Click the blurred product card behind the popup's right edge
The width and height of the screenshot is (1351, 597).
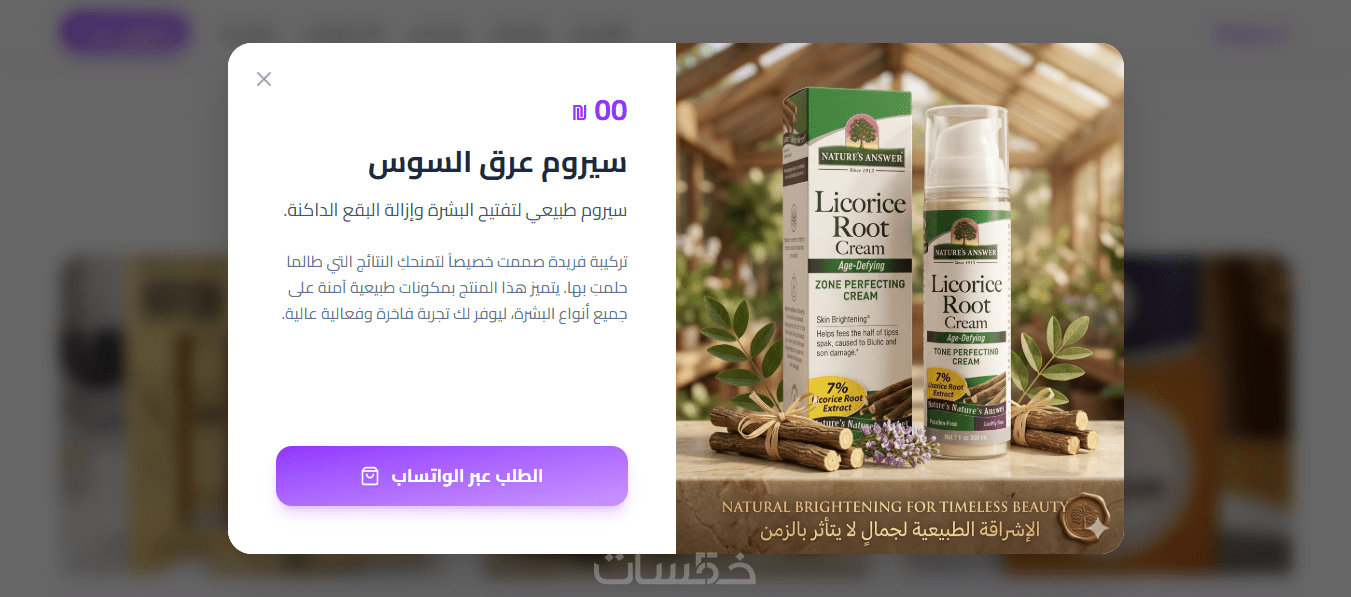tap(1207, 410)
